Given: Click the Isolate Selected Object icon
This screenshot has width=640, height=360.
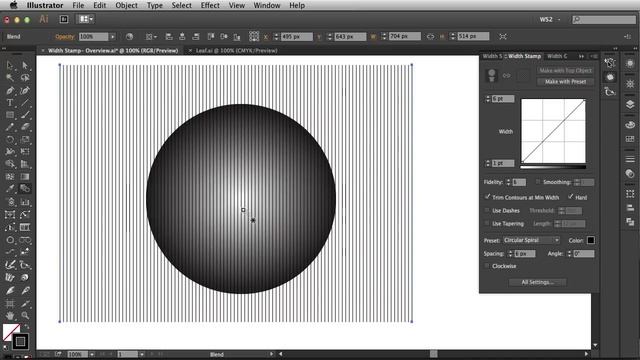Looking at the screenshot, I should tap(503, 37).
